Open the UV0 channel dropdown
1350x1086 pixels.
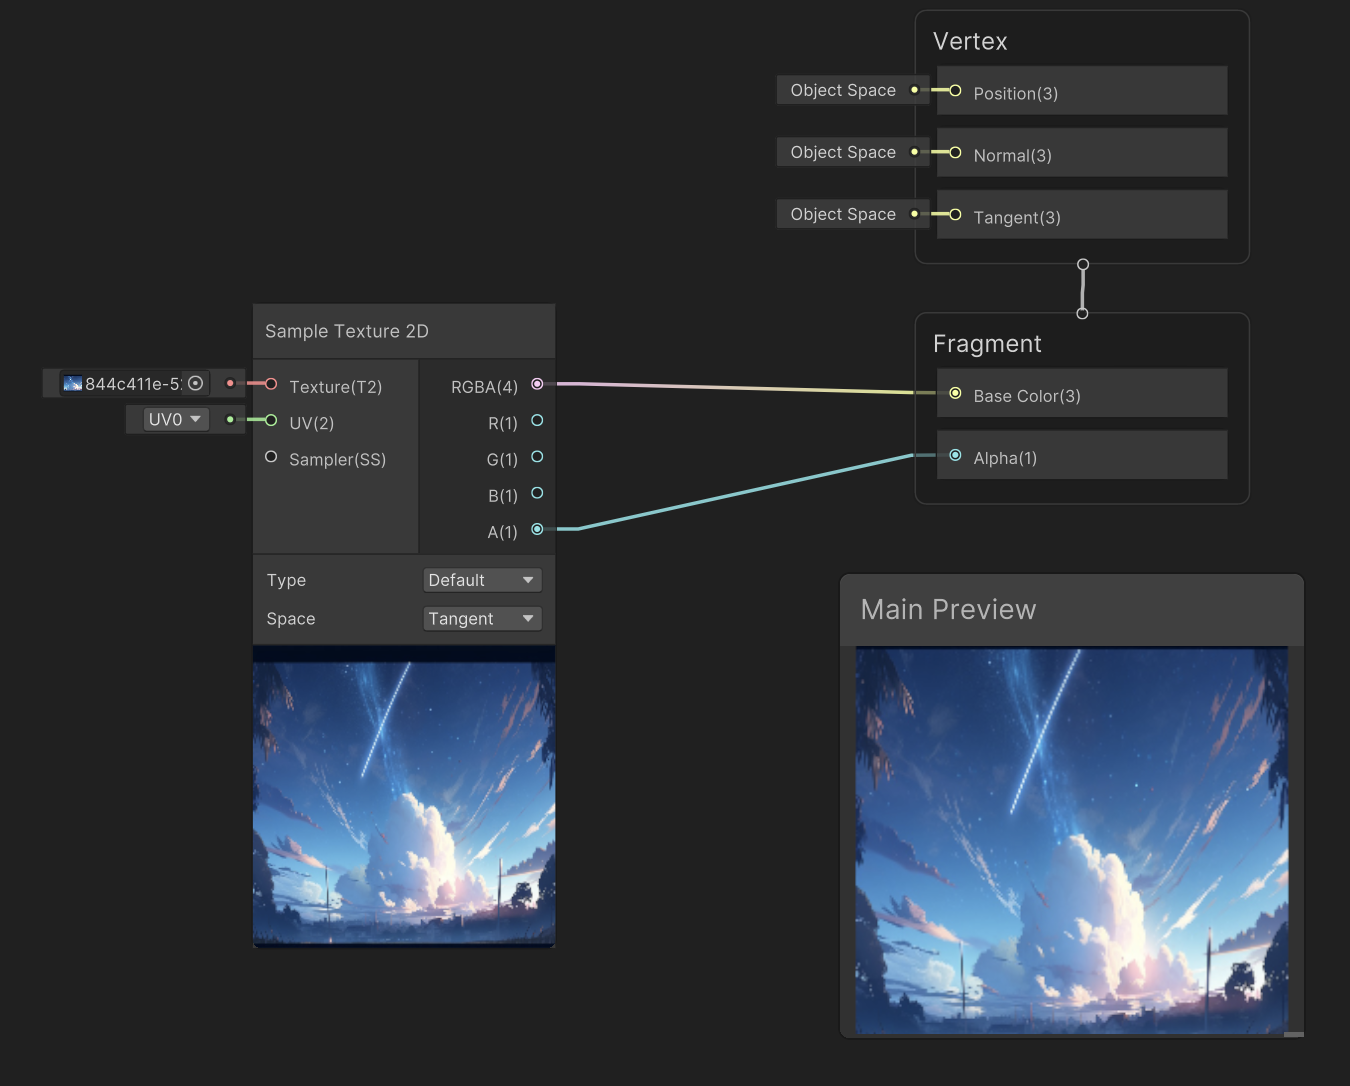(176, 419)
